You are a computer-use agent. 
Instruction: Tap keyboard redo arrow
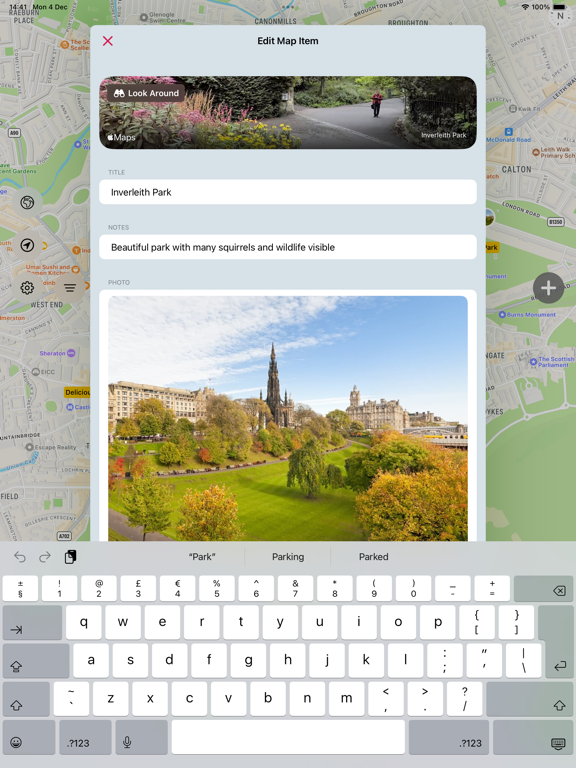[45, 557]
